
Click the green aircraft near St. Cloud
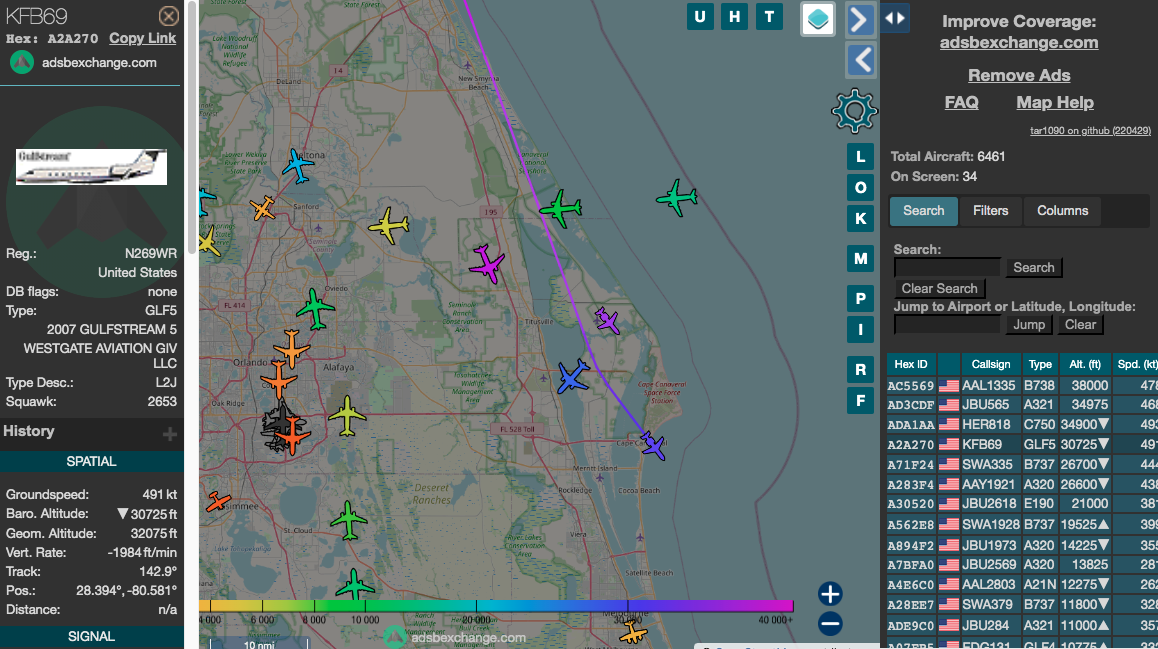point(349,521)
